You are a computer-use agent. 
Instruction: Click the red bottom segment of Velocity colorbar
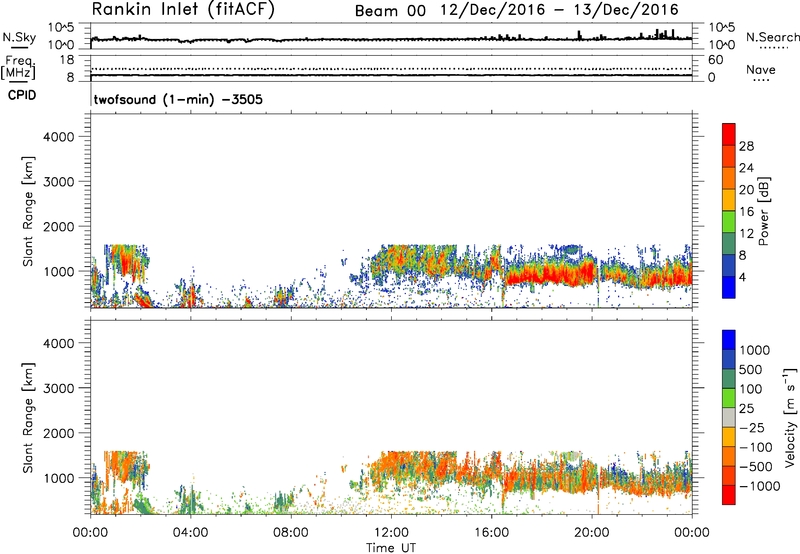729,495
